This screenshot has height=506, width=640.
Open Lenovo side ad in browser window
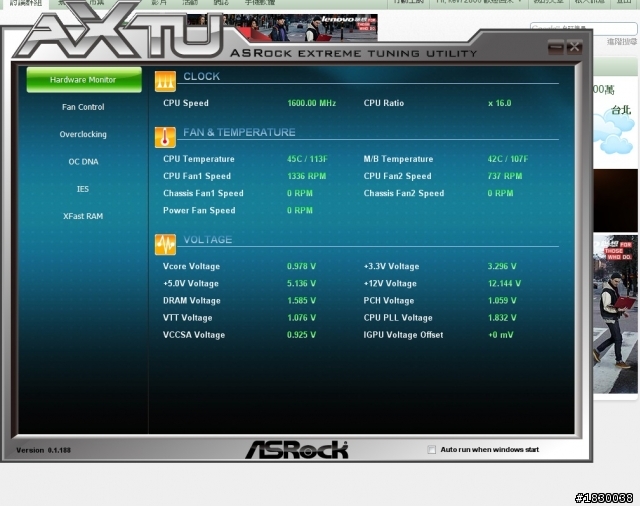click(x=616, y=314)
